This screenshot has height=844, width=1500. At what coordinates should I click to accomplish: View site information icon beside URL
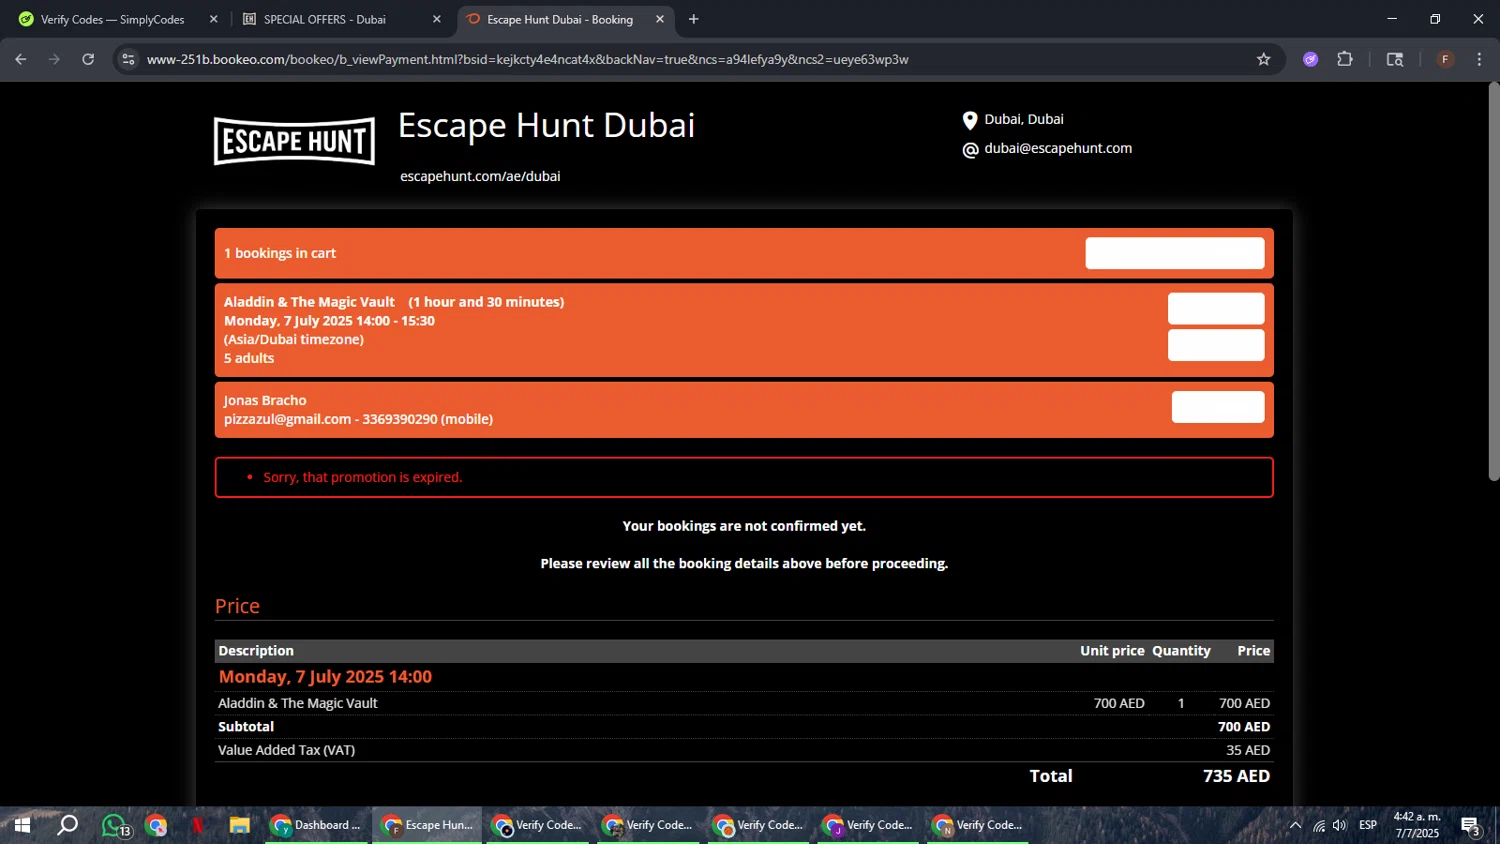tap(128, 59)
